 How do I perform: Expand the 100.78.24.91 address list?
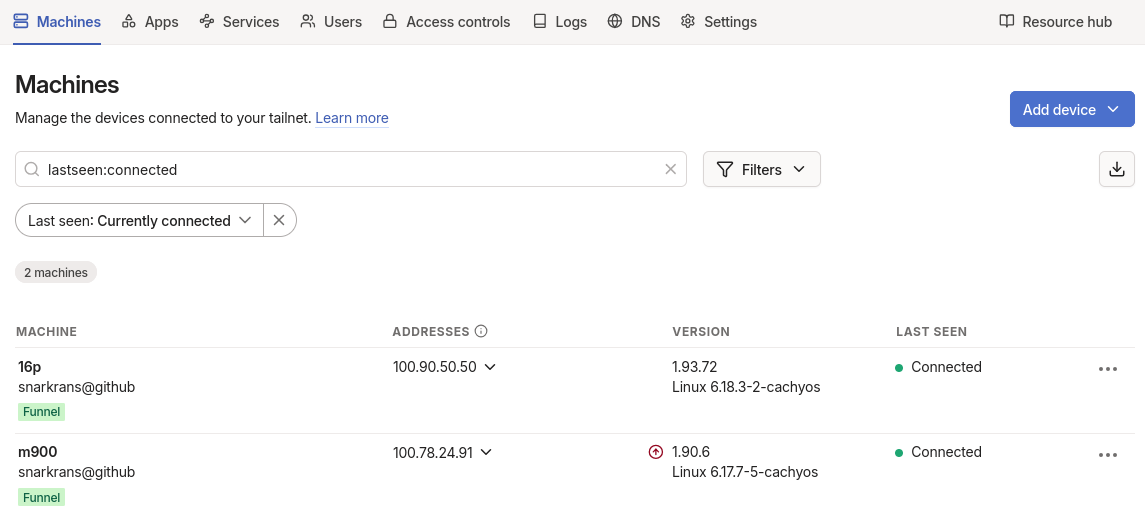click(x=443, y=452)
